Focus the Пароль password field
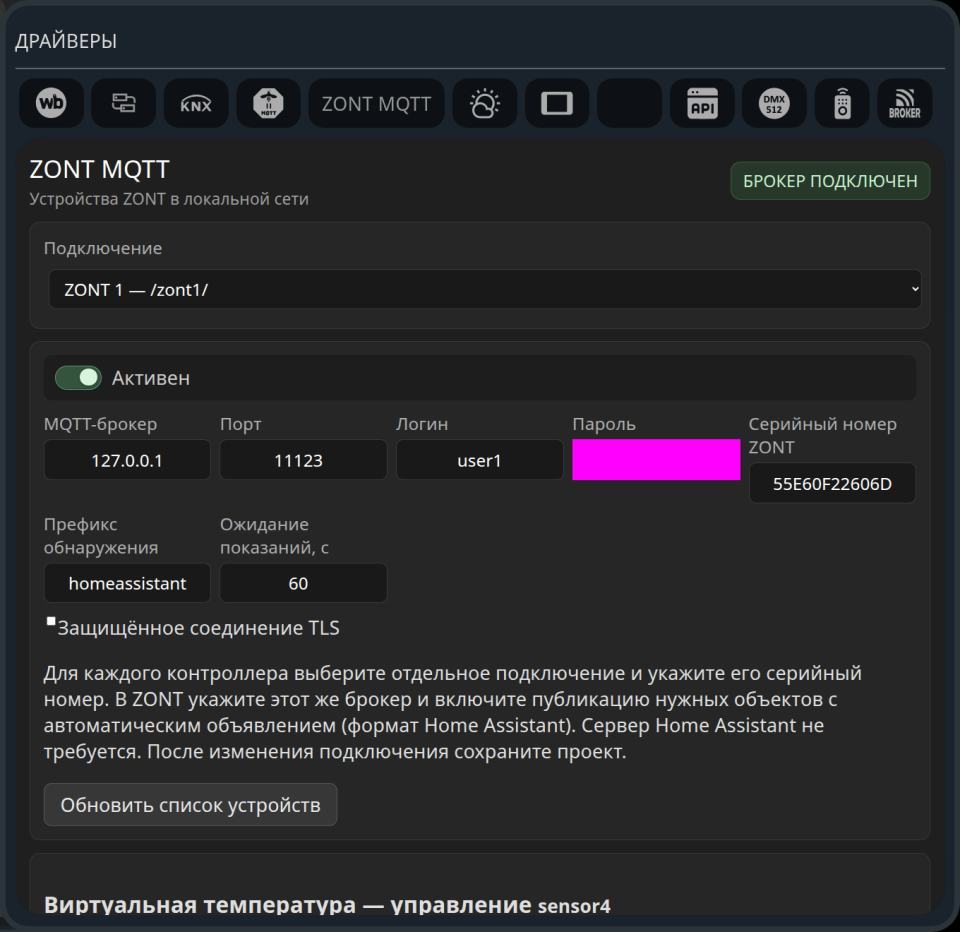960x932 pixels. coord(656,460)
